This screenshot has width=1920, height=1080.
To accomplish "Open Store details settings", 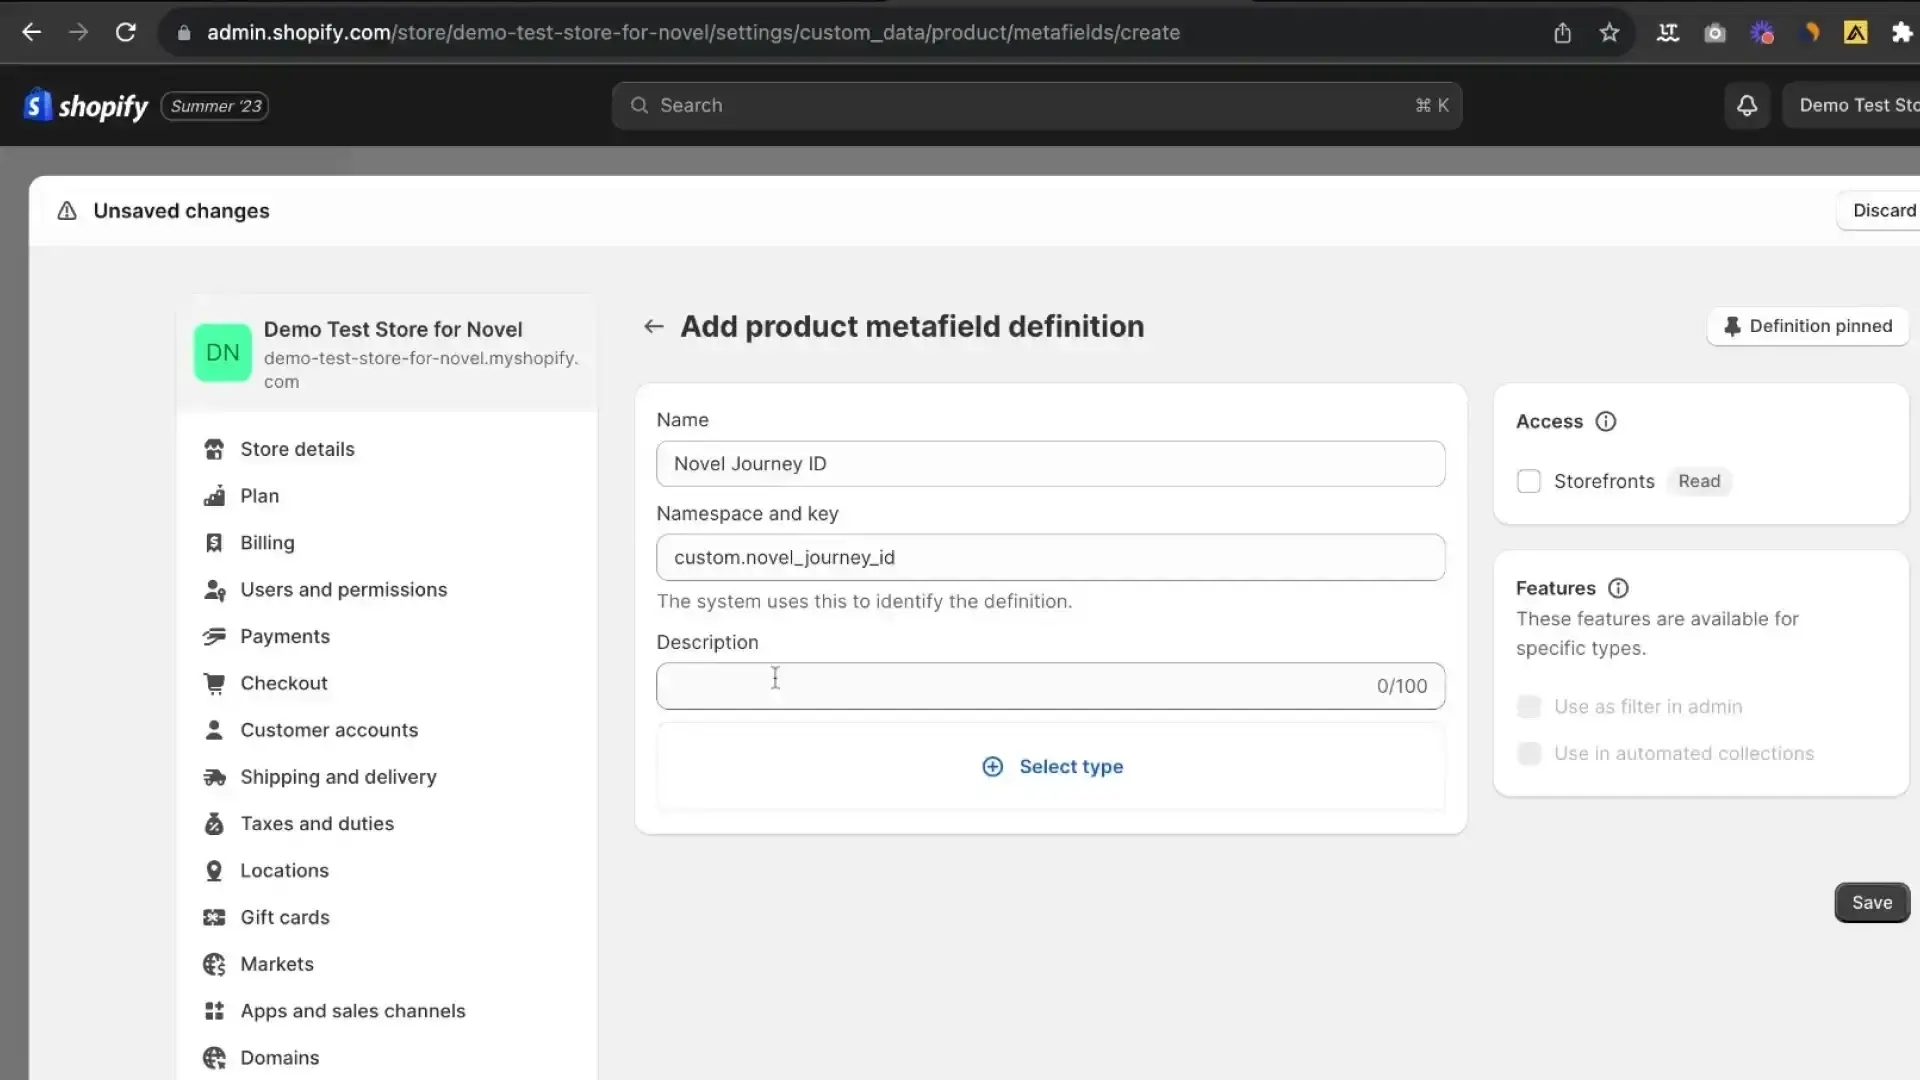I will click(297, 449).
